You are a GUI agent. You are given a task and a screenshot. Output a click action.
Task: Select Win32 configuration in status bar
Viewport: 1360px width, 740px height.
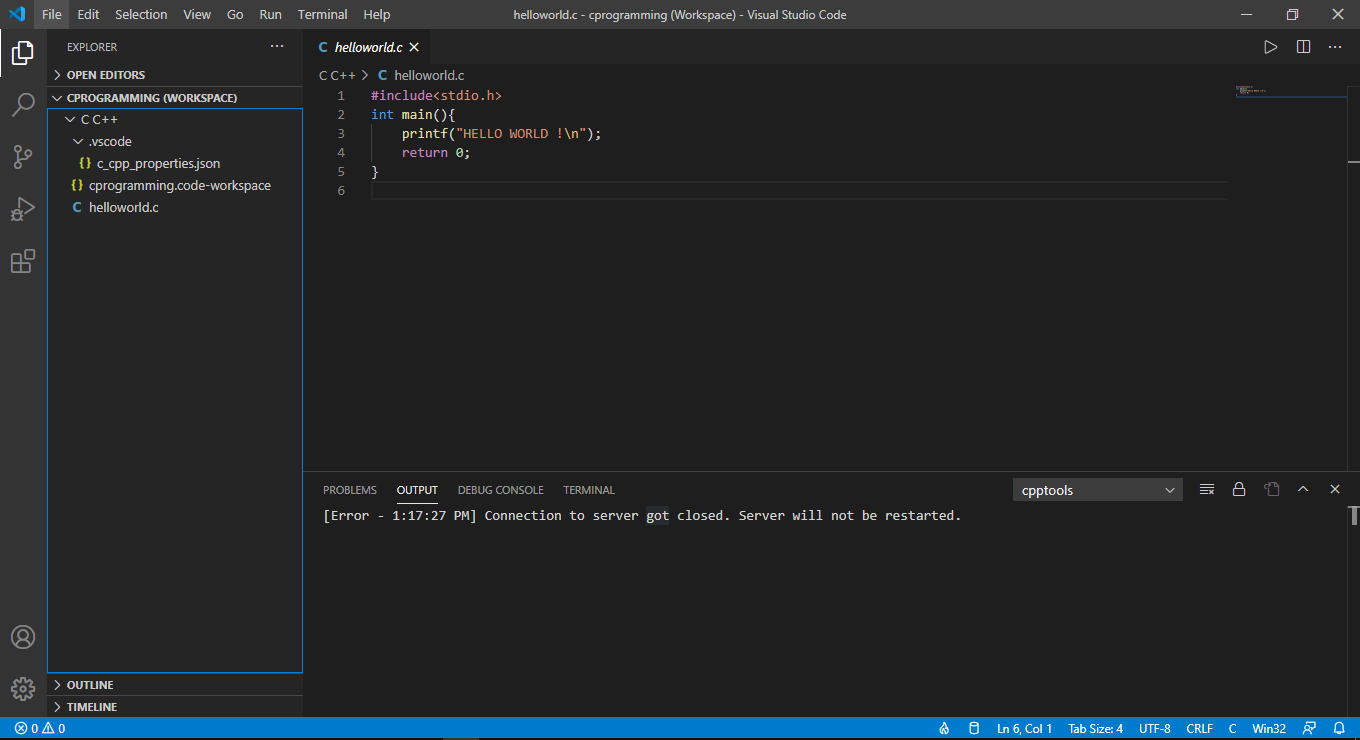click(1269, 728)
